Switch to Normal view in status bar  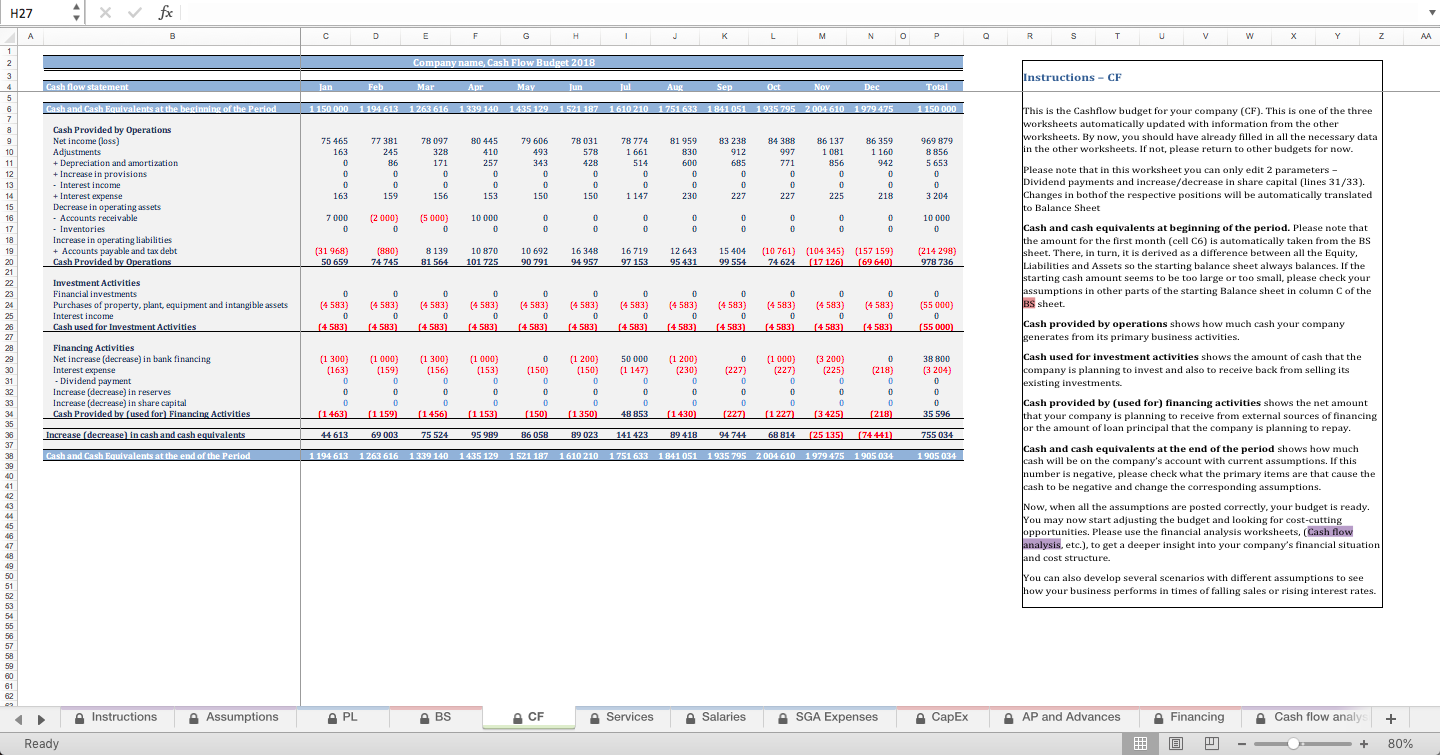point(1138,743)
